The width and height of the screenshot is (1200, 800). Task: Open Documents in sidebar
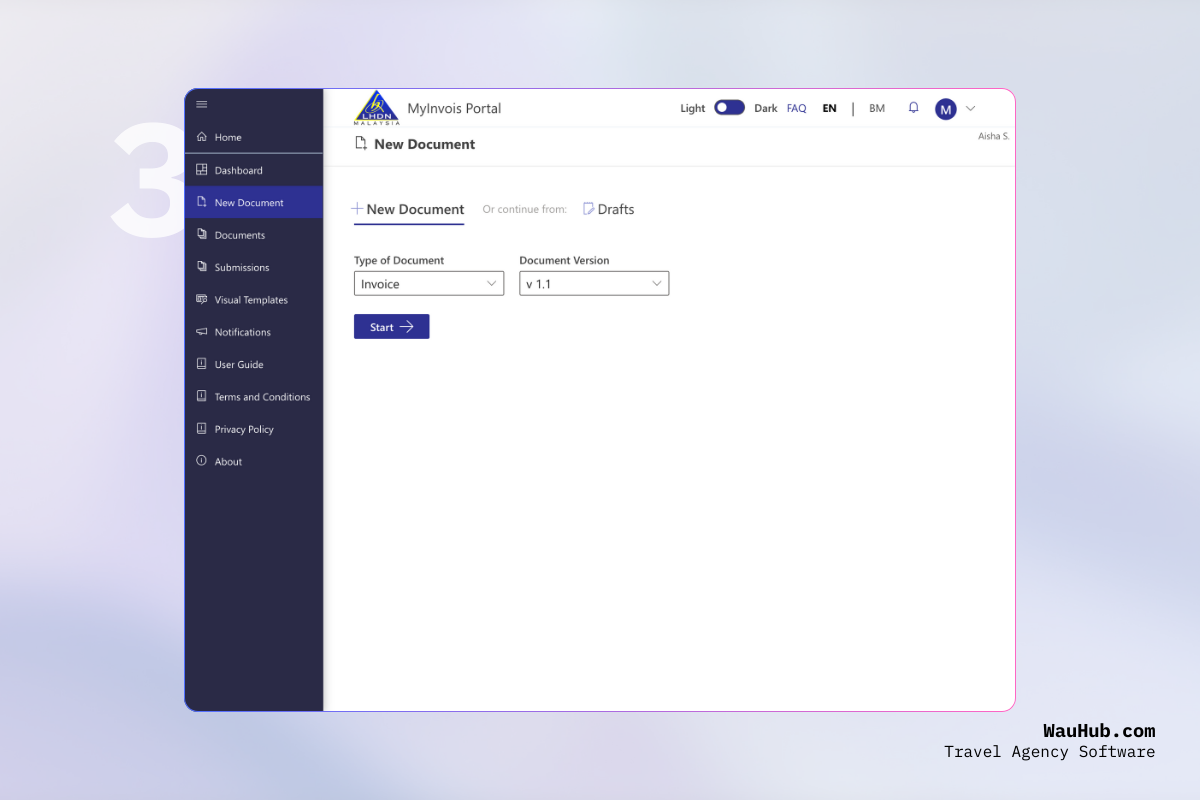[254, 235]
